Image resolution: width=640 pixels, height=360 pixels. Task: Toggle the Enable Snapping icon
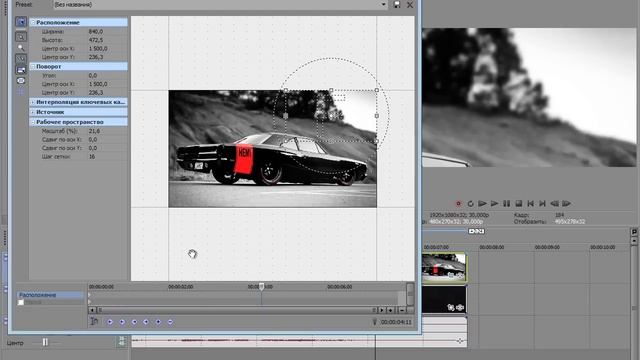point(21,59)
